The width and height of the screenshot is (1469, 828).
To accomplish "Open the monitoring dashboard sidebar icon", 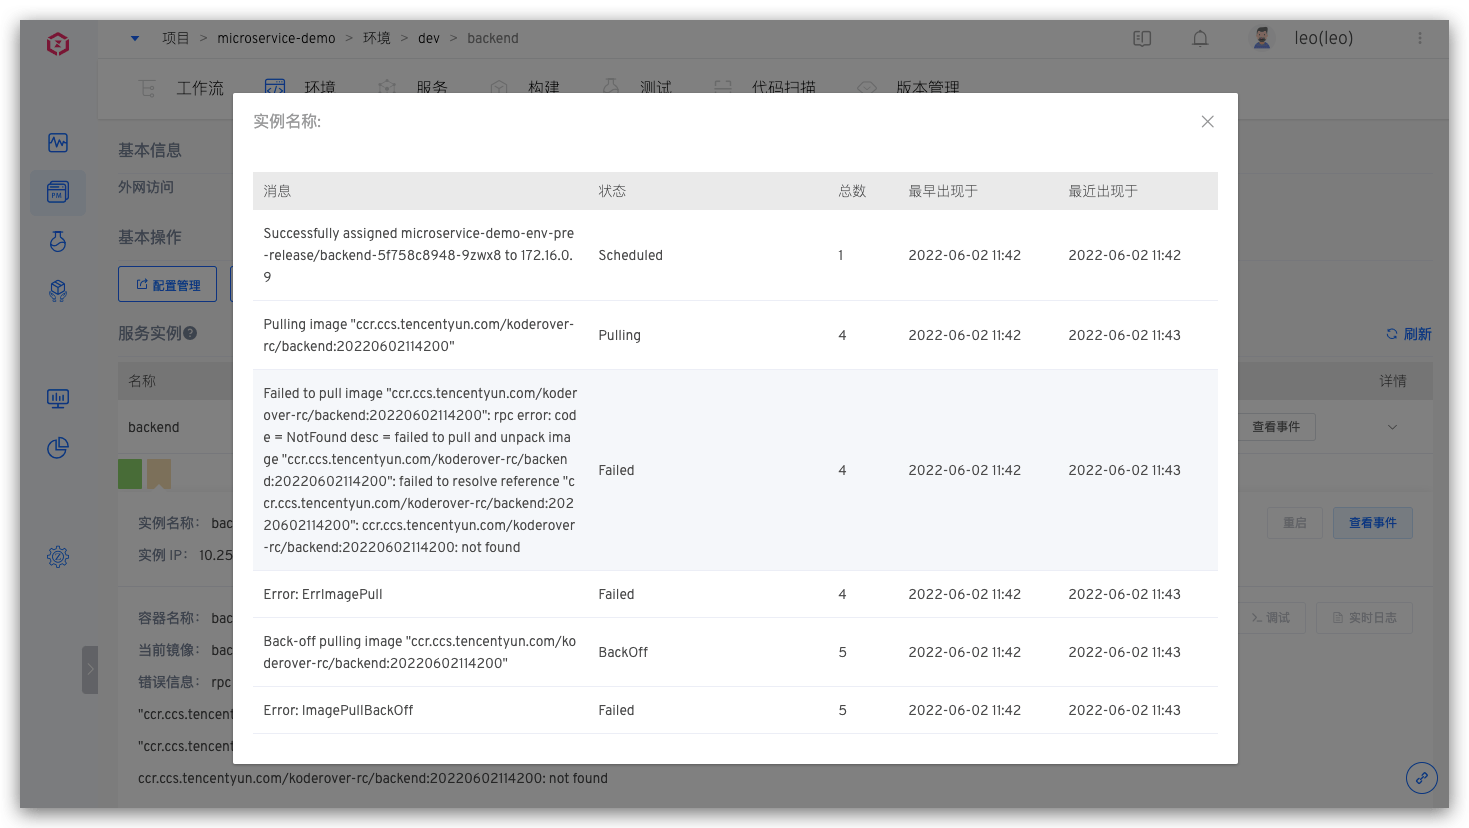I will coord(58,143).
